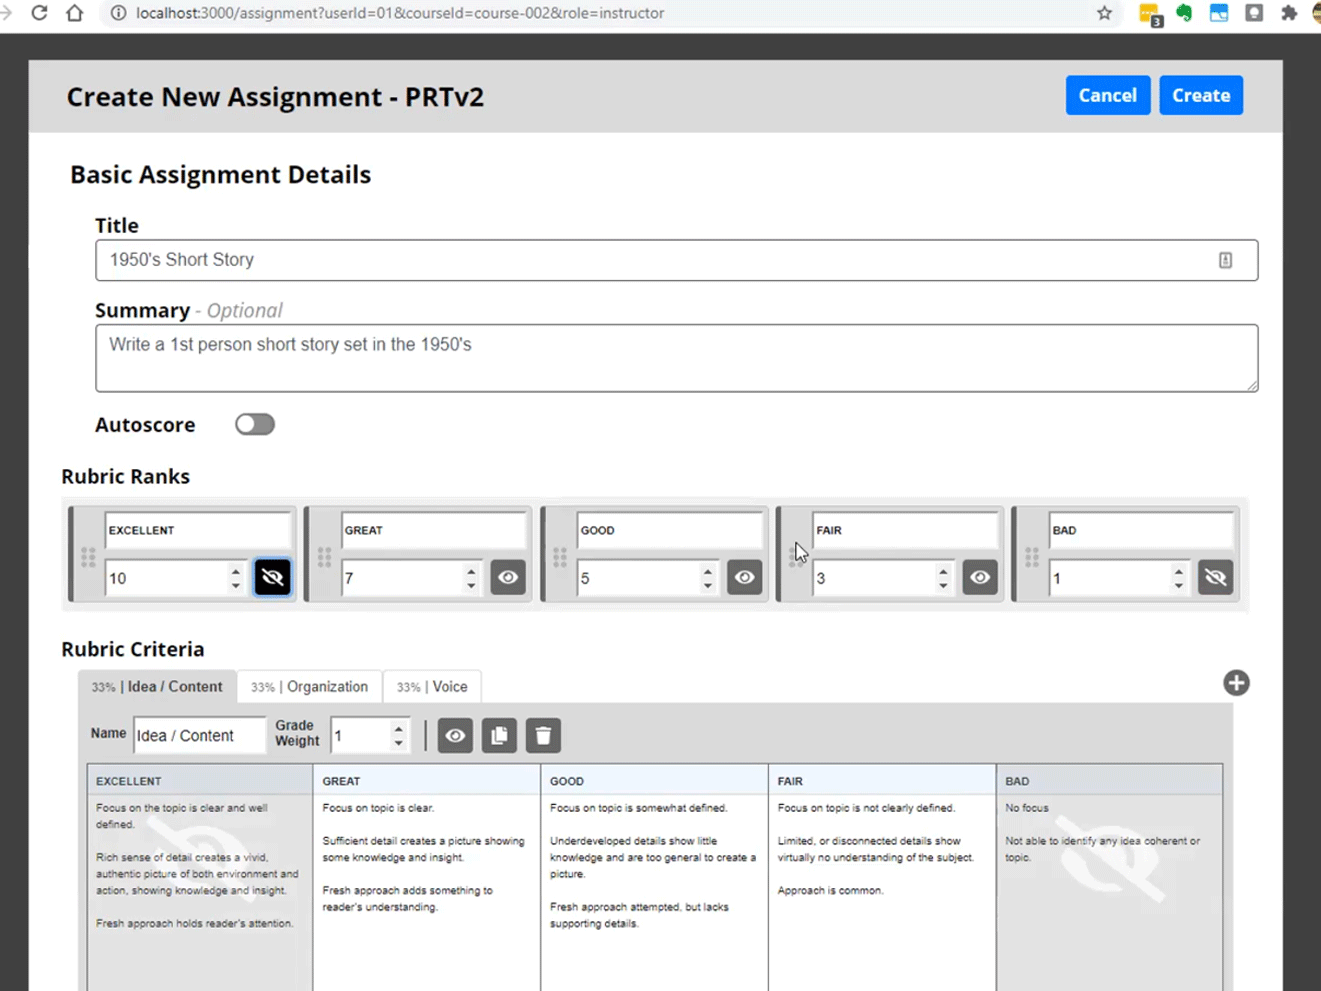Increase the Grade Weight value
1321x991 pixels.
398,728
